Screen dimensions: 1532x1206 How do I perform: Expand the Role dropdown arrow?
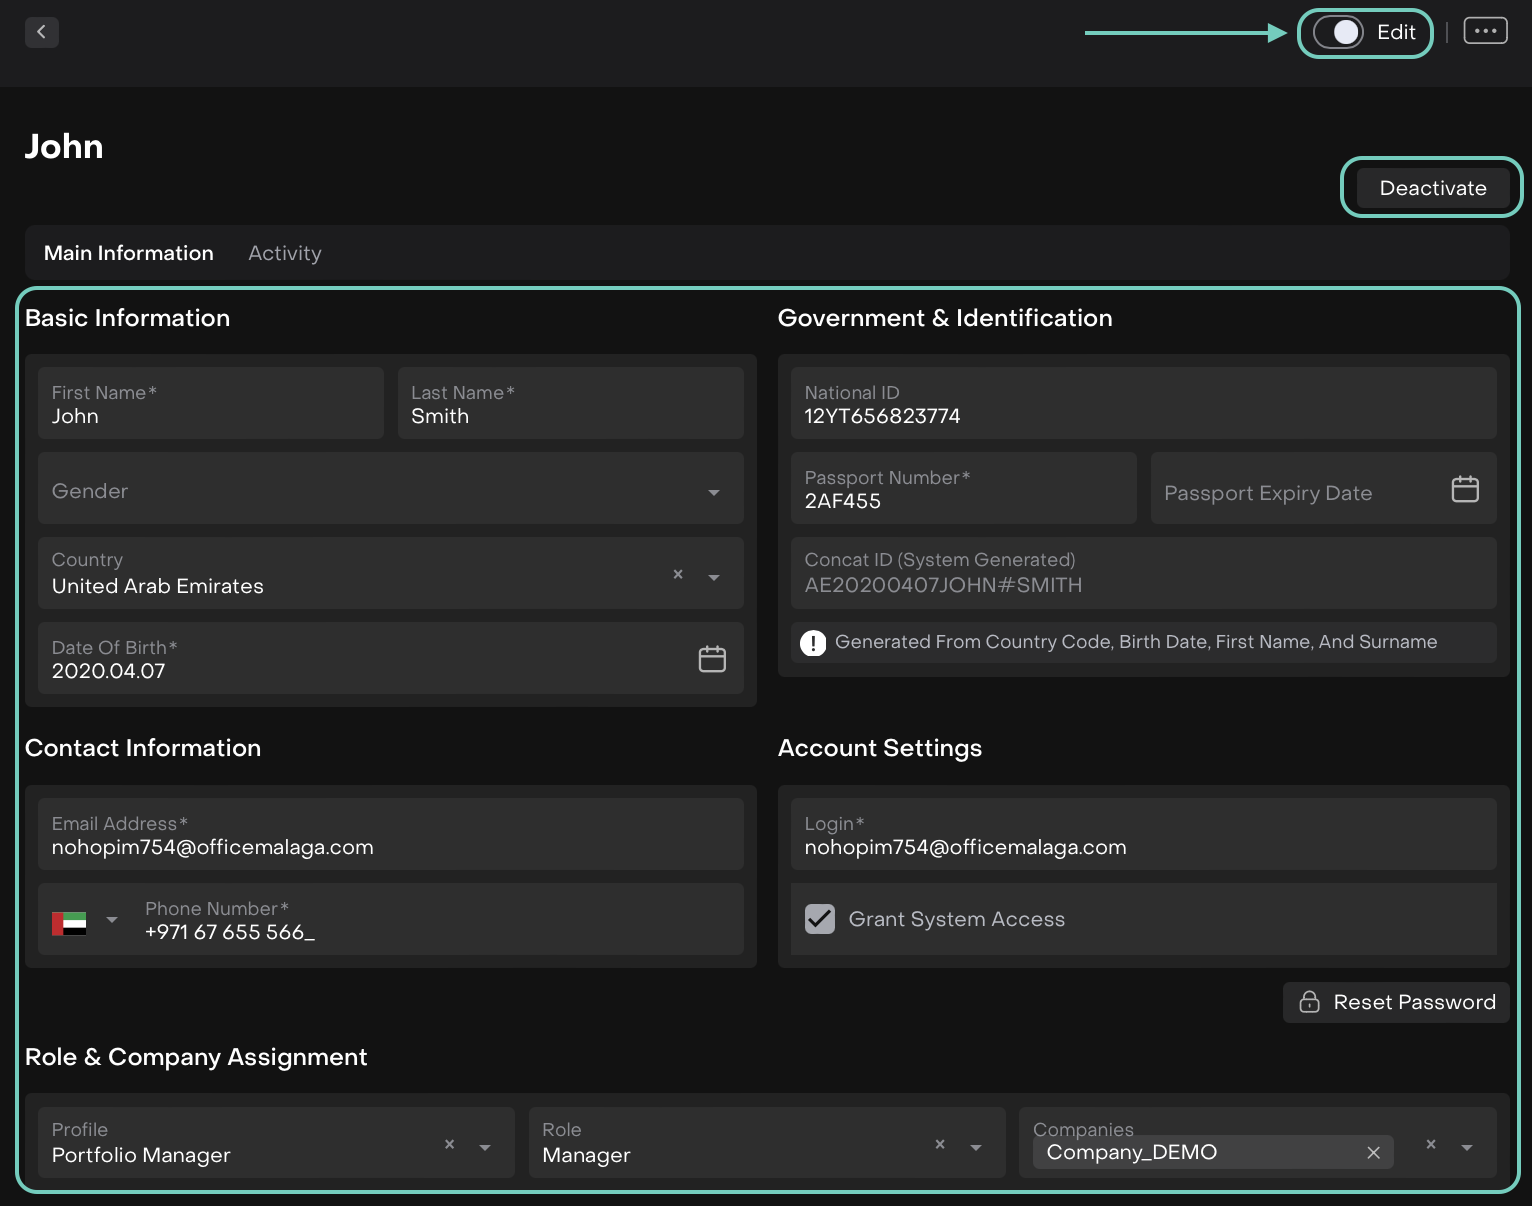(976, 1148)
